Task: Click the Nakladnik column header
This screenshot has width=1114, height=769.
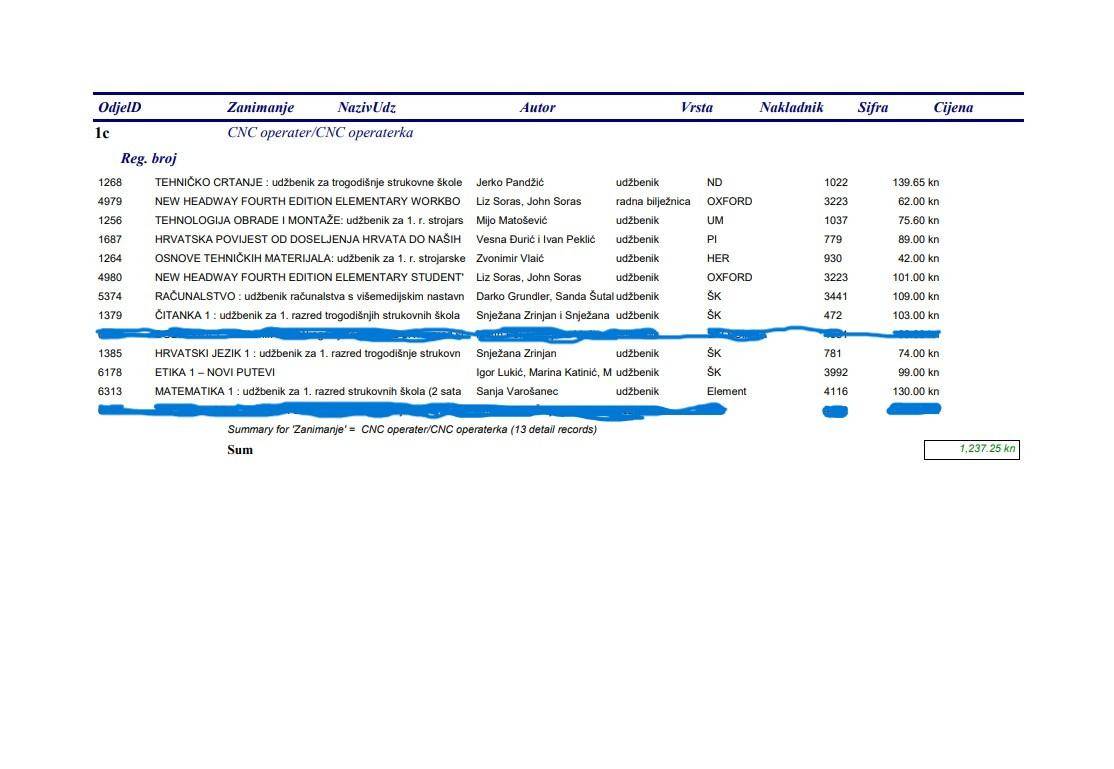Action: (791, 107)
